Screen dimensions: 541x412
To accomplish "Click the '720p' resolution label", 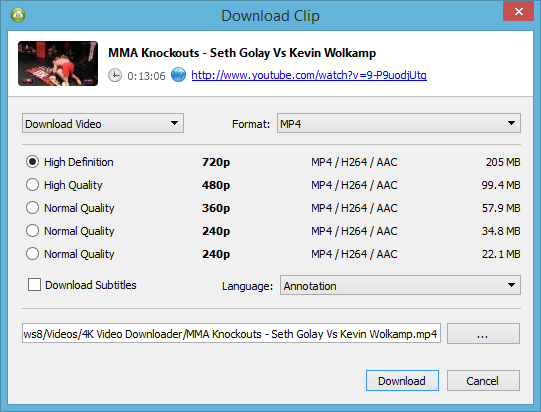I will pyautogui.click(x=216, y=162).
